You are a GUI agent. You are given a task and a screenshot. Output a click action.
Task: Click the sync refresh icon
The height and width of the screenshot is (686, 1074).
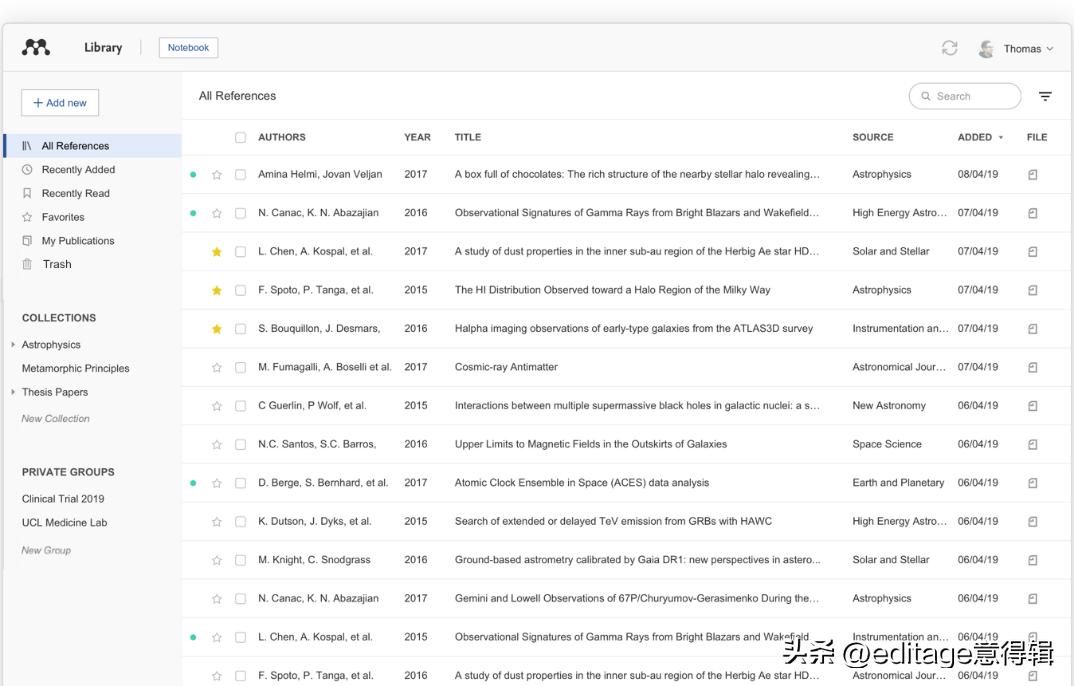[949, 48]
